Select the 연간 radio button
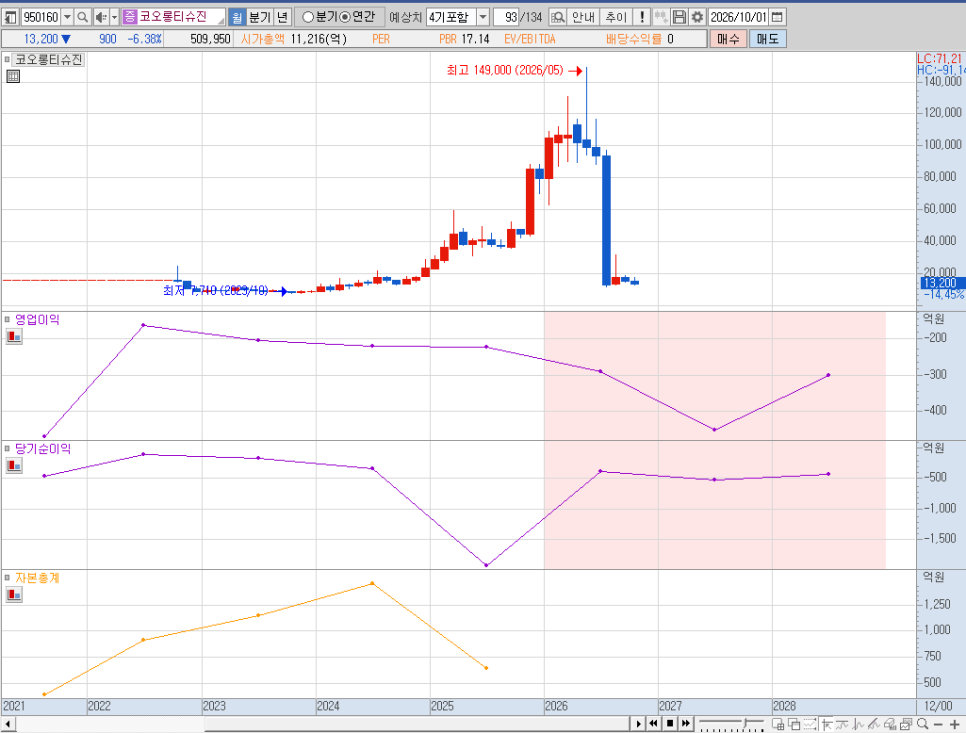The height and width of the screenshot is (733, 966). 345,17
